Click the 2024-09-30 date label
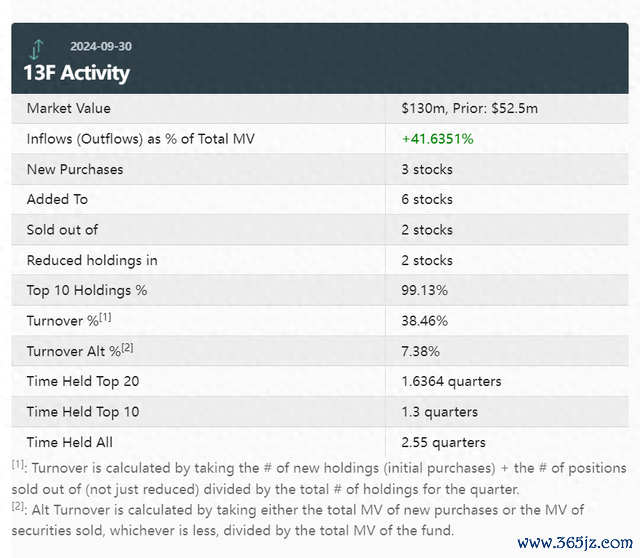Screen dimensions: 640x558 click(101, 47)
